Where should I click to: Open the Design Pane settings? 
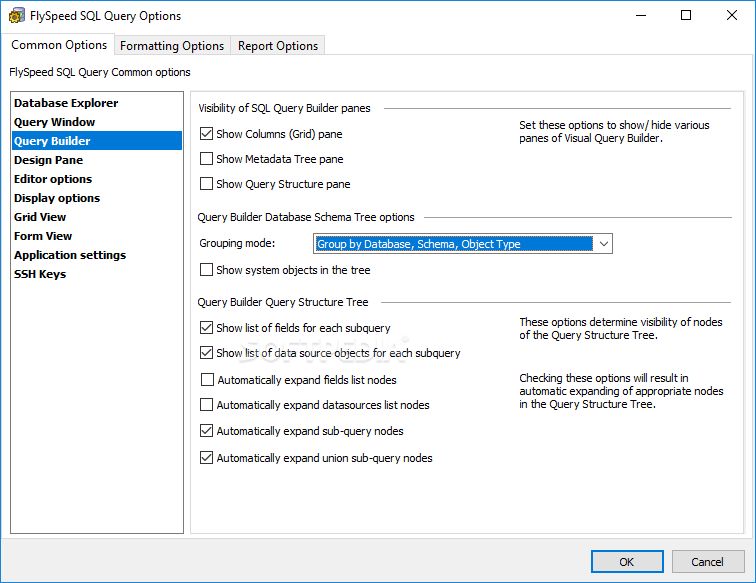(96, 160)
